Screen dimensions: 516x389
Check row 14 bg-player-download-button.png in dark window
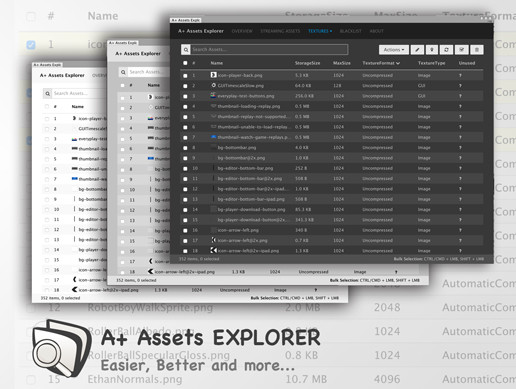pos(185,210)
